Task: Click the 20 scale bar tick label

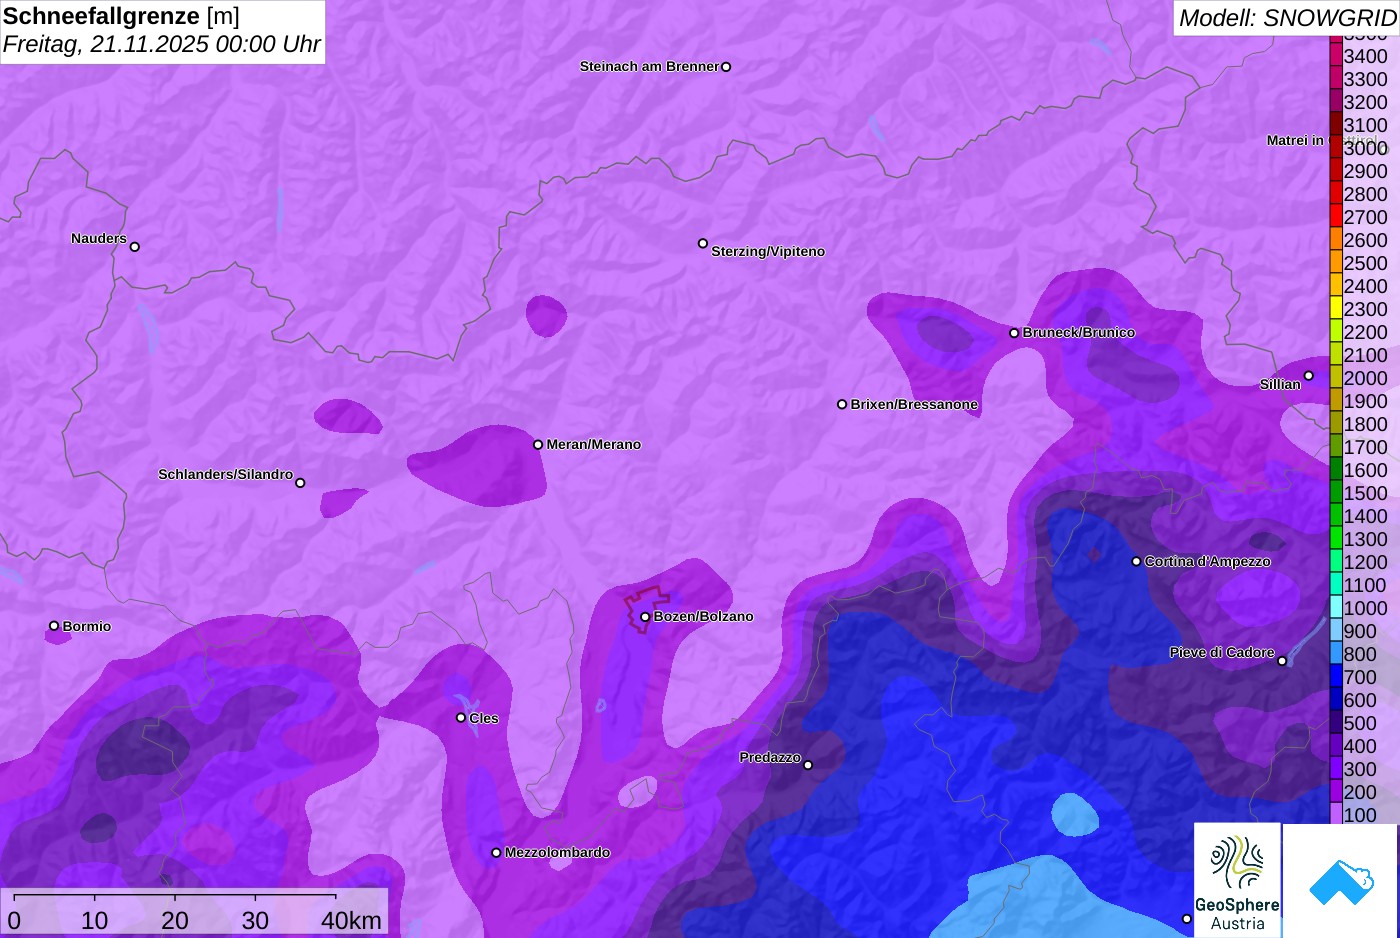Action: click(174, 921)
